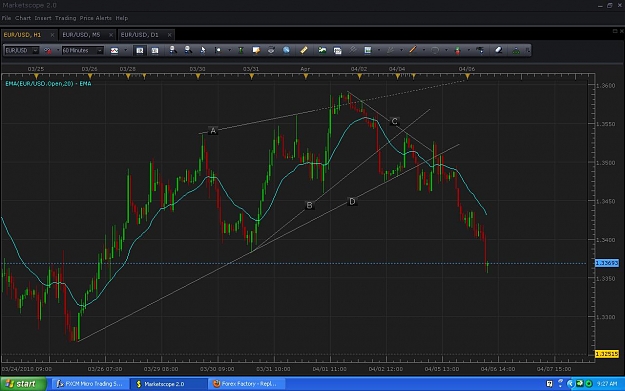Click Marketscope 2.0 taskbar button
The image size is (625, 391).
pyautogui.click(x=169, y=384)
